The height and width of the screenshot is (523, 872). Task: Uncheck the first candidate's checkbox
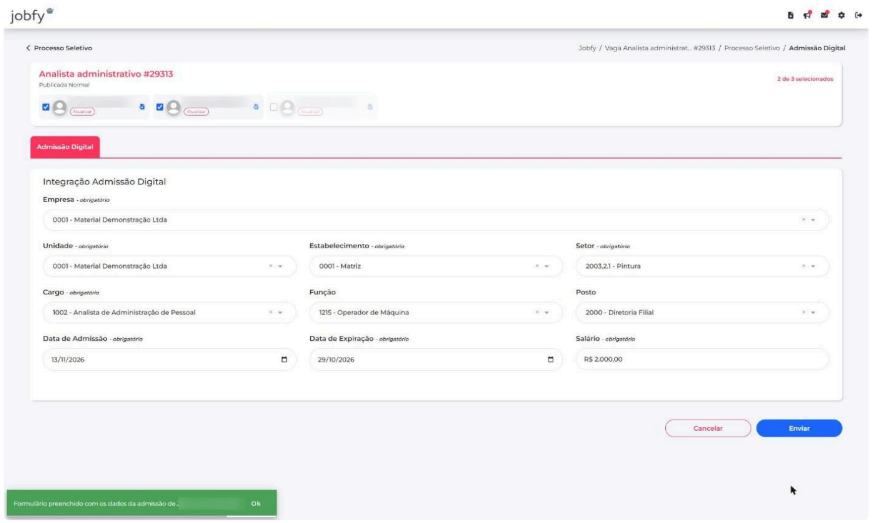pos(46,107)
